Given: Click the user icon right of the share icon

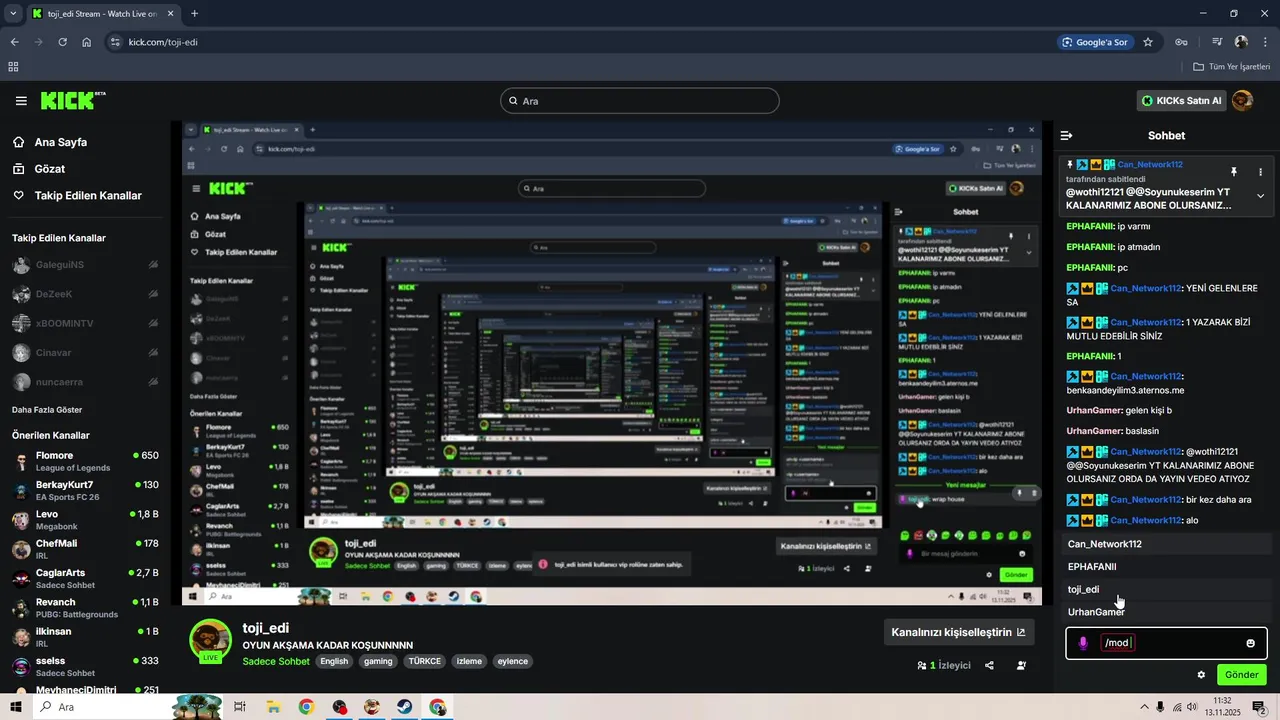Looking at the screenshot, I should [x=1021, y=665].
